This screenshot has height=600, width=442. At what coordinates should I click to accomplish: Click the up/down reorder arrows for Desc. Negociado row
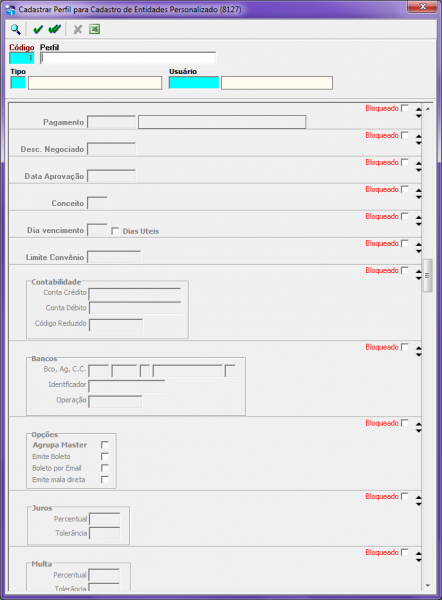pos(418,140)
